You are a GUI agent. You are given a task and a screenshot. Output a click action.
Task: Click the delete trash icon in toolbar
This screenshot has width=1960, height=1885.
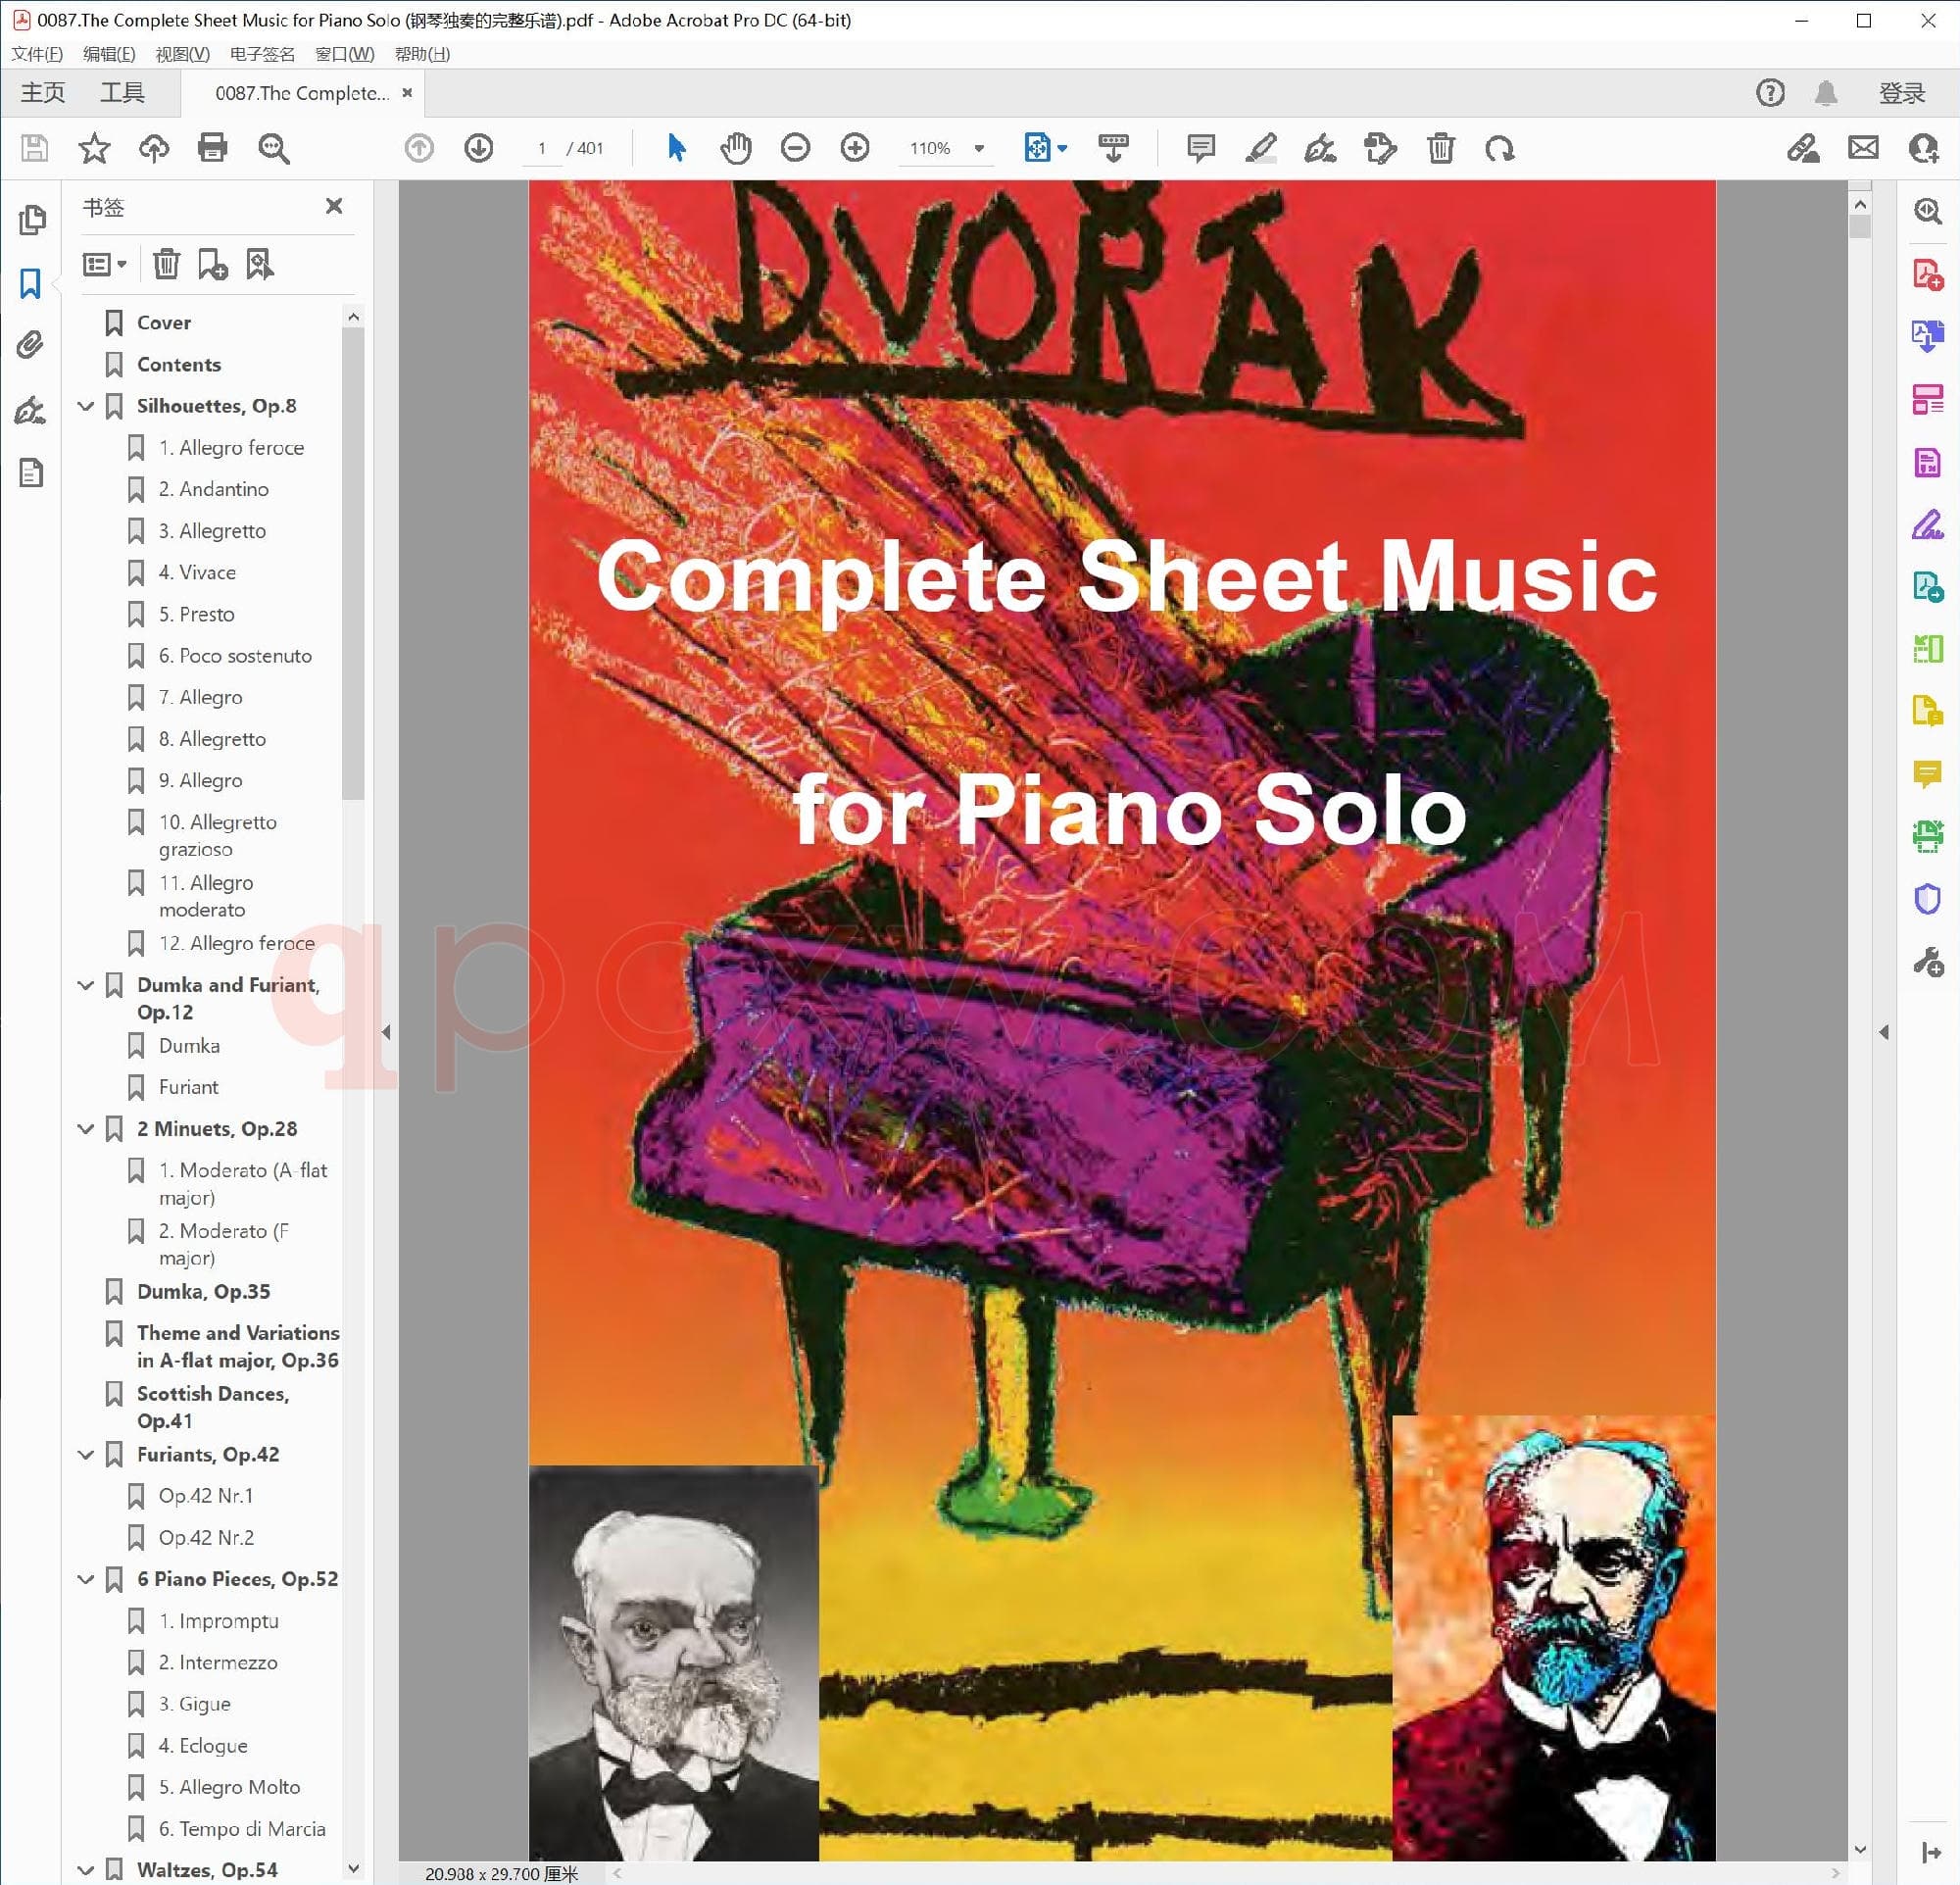click(x=1440, y=148)
